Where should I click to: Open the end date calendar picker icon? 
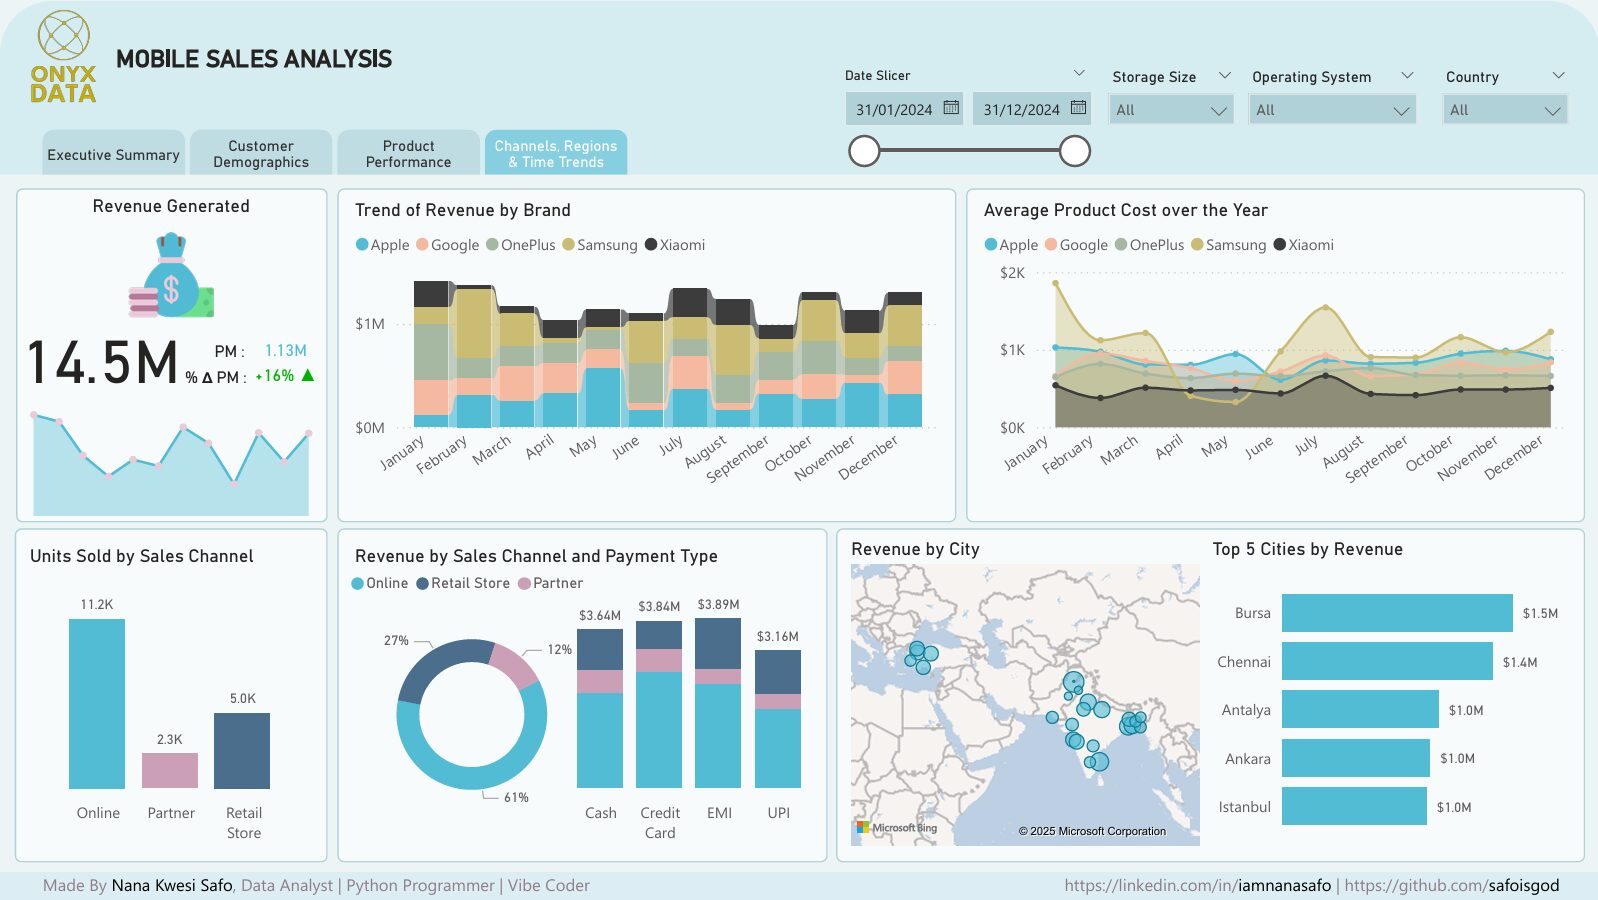click(1078, 108)
